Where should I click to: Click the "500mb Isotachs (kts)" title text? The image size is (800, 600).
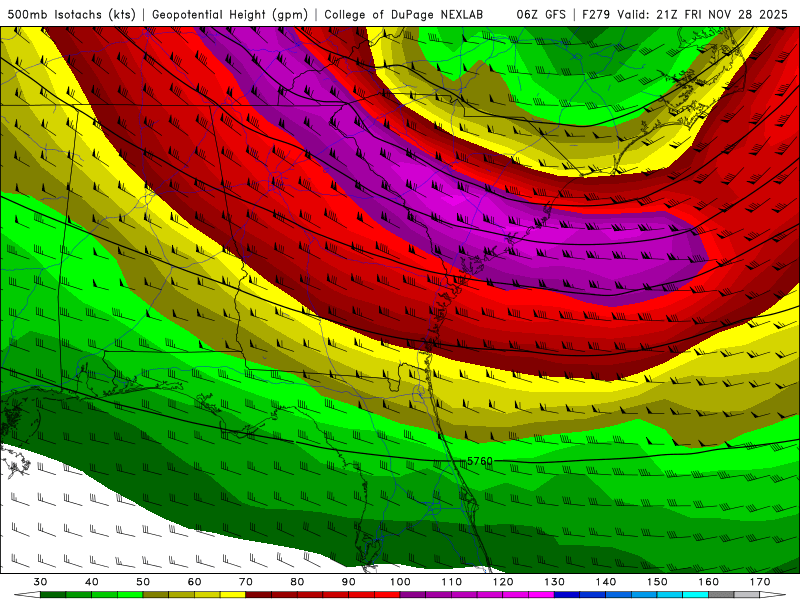pyautogui.click(x=71, y=14)
